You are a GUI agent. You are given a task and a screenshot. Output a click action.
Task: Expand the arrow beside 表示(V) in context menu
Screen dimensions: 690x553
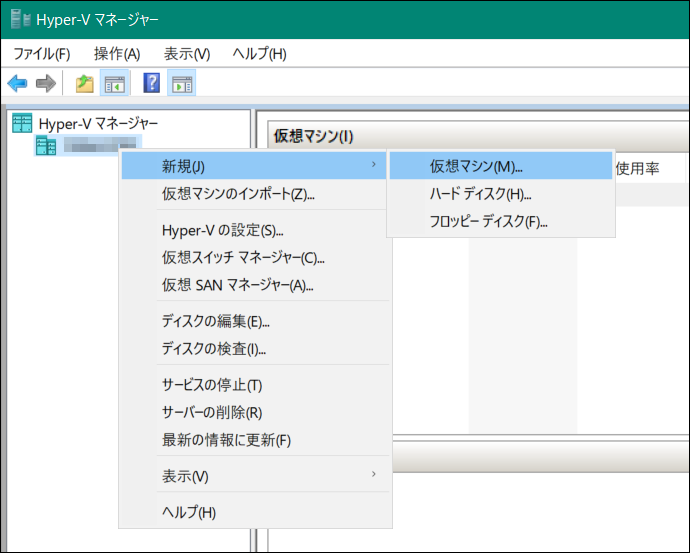click(x=374, y=474)
